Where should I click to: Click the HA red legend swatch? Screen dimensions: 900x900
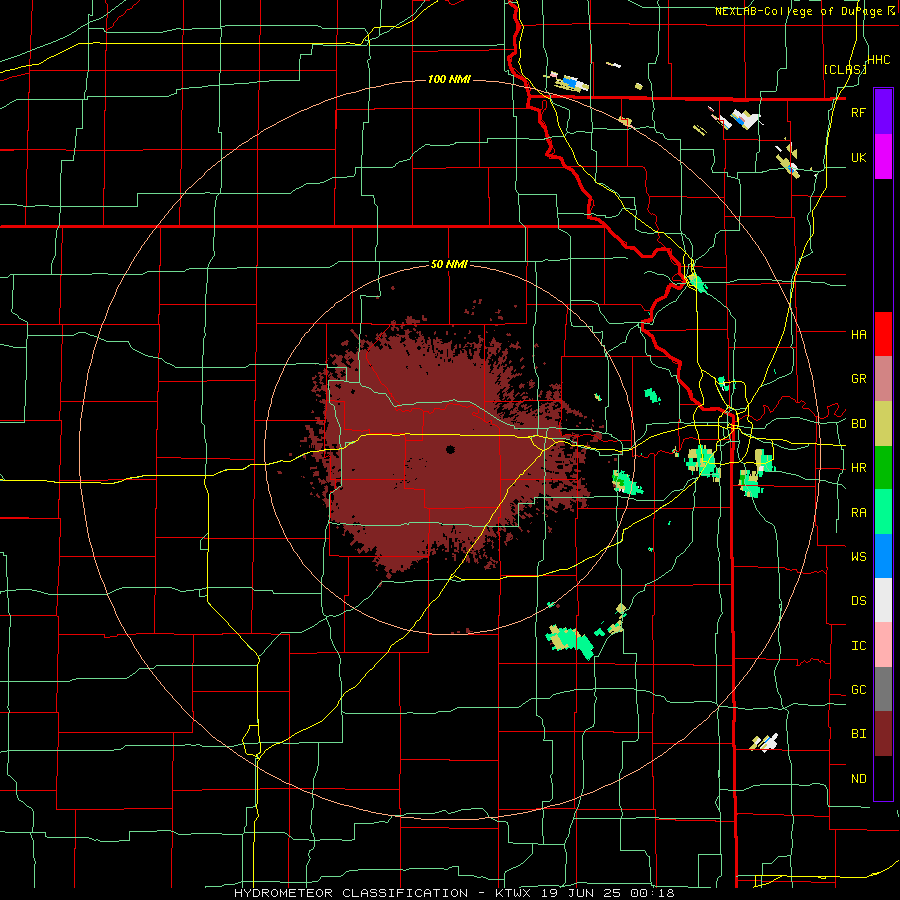click(883, 334)
